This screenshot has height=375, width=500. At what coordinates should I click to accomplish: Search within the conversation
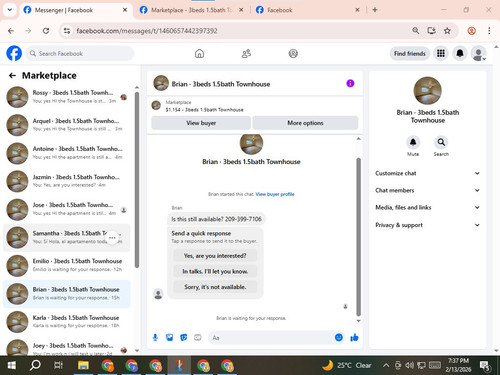coord(441,142)
